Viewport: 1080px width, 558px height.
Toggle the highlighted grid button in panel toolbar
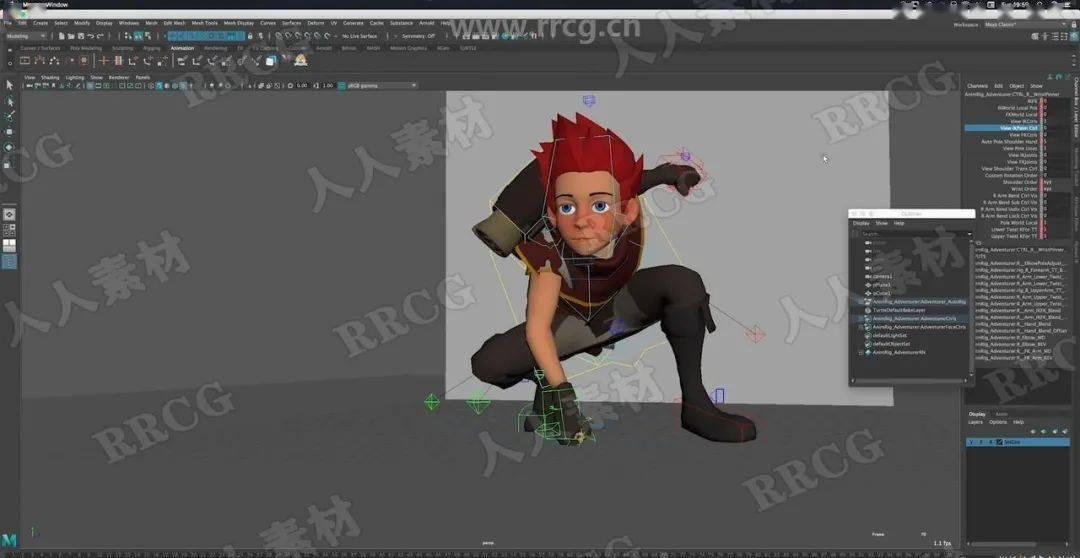pyautogui.click(x=90, y=85)
